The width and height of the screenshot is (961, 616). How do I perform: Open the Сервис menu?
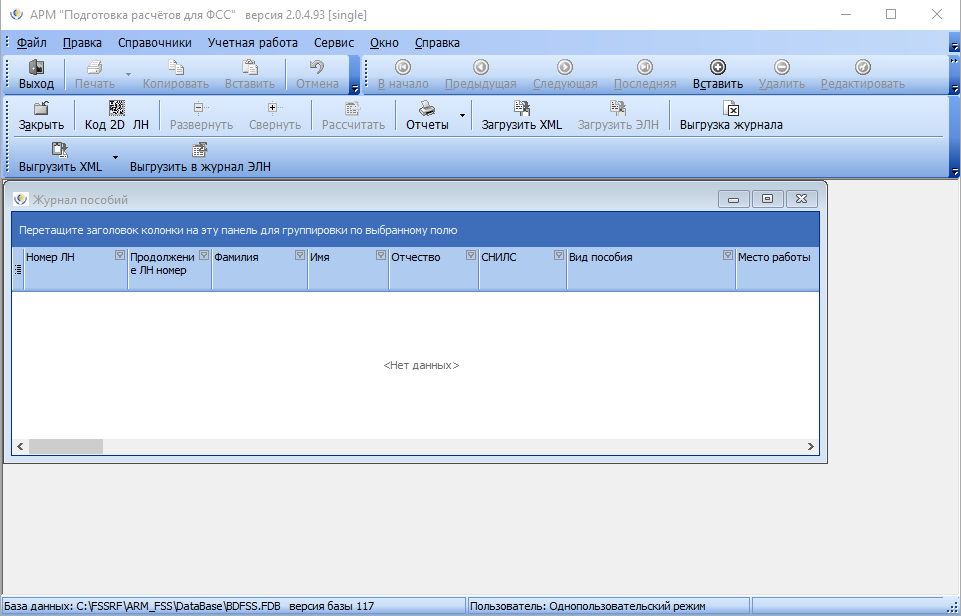(x=334, y=43)
